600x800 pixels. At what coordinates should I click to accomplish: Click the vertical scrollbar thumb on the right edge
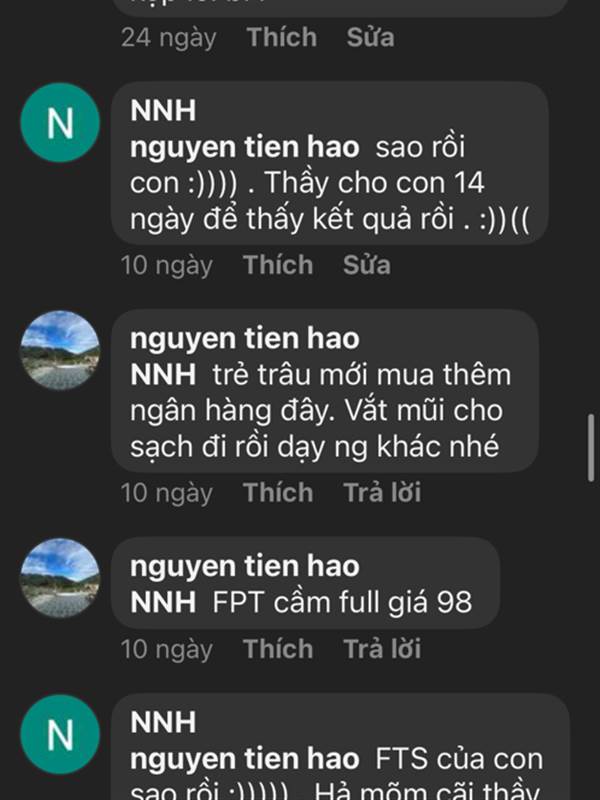591,447
